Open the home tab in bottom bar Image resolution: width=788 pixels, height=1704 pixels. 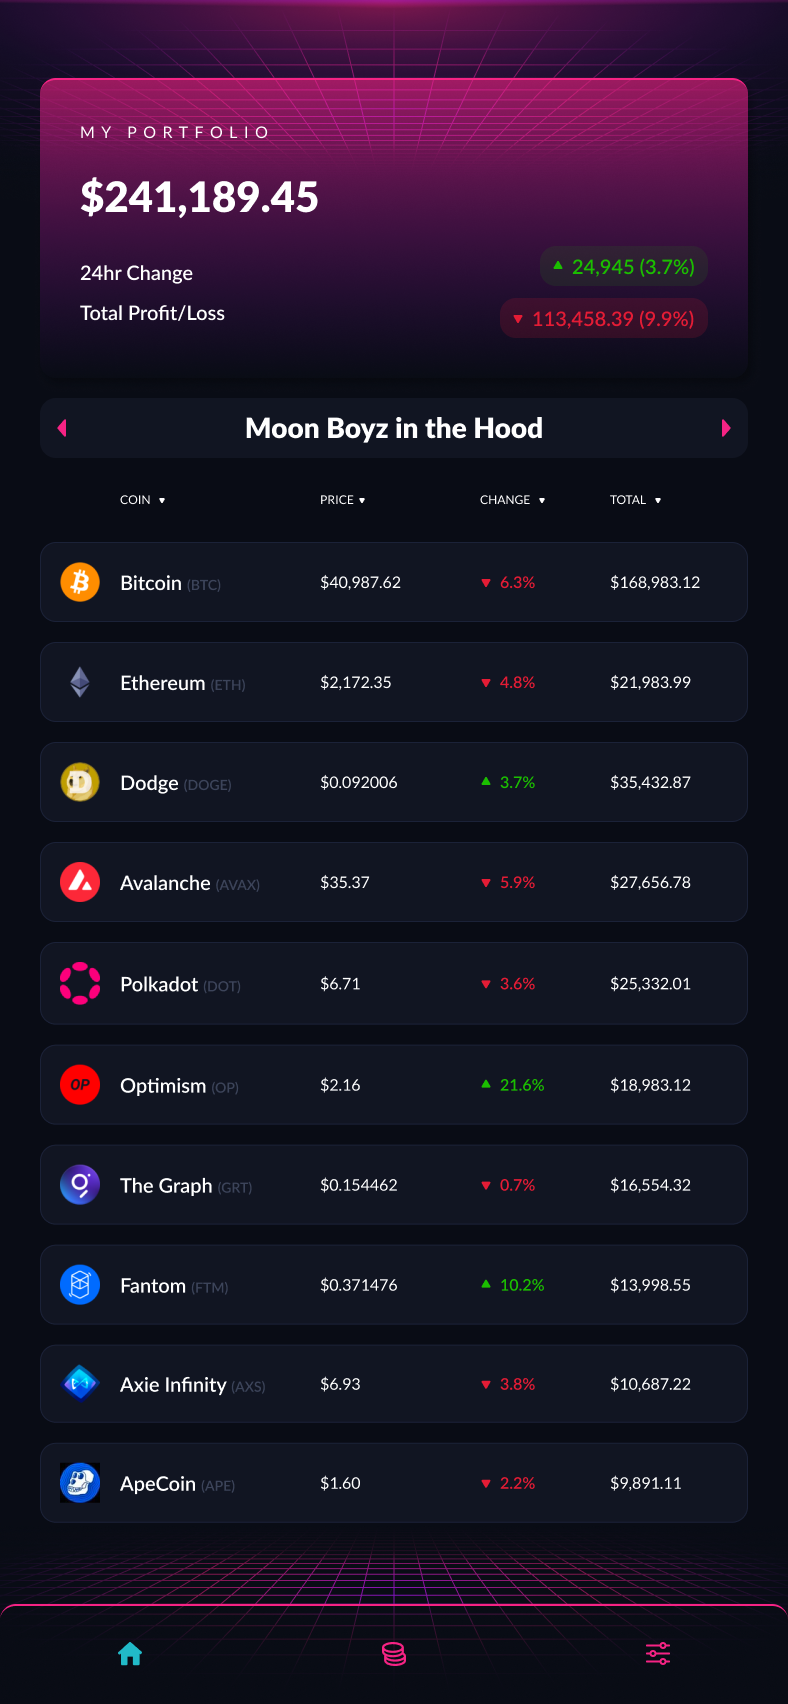[130, 1654]
